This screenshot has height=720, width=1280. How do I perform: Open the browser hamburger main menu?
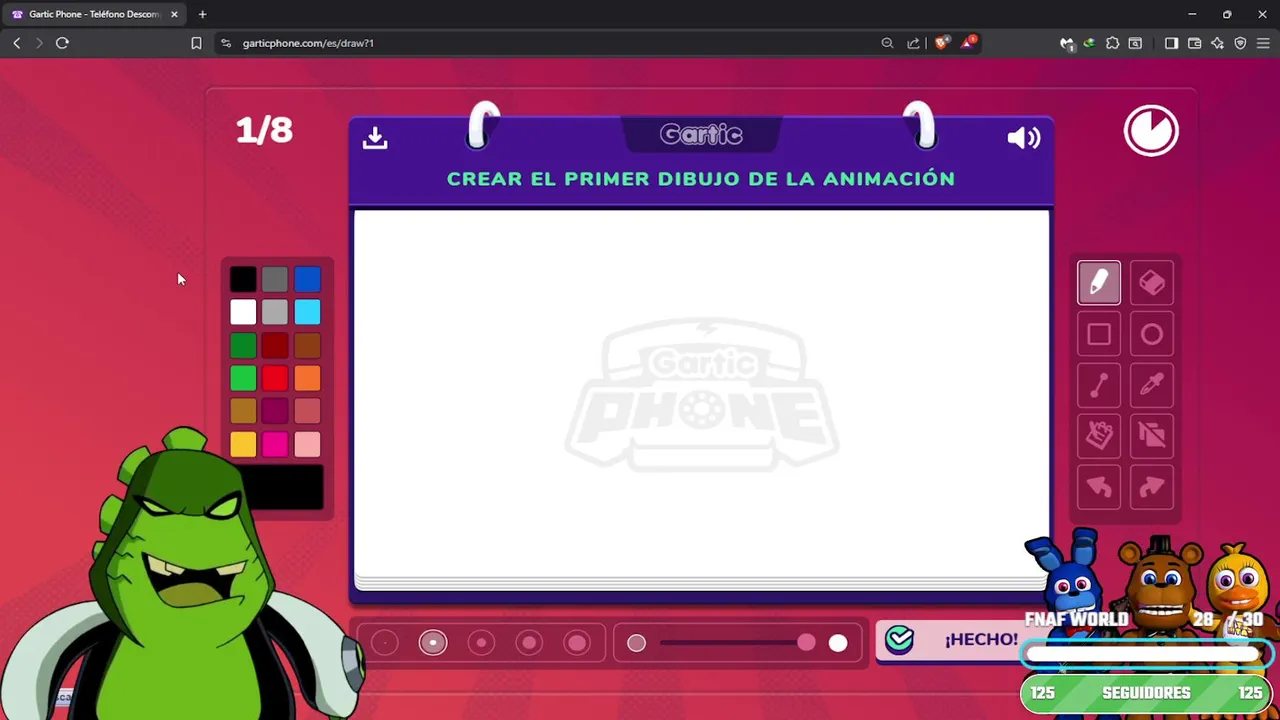coord(1263,43)
